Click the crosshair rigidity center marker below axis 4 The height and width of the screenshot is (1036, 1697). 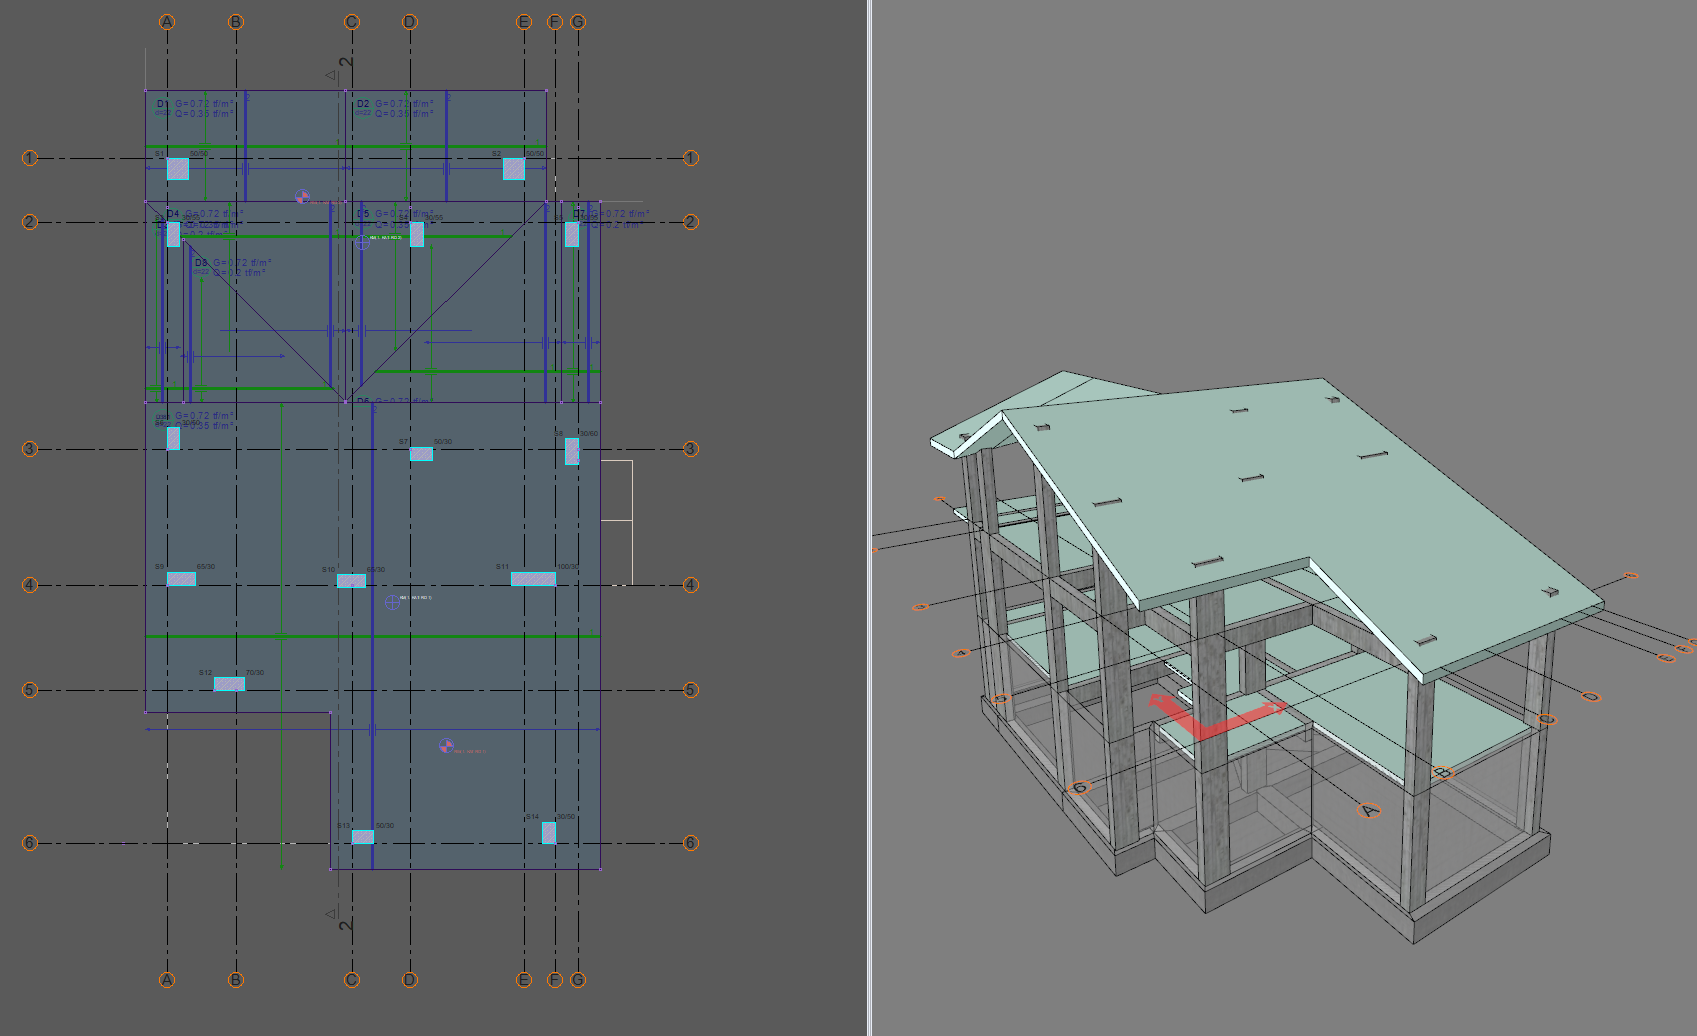(392, 602)
